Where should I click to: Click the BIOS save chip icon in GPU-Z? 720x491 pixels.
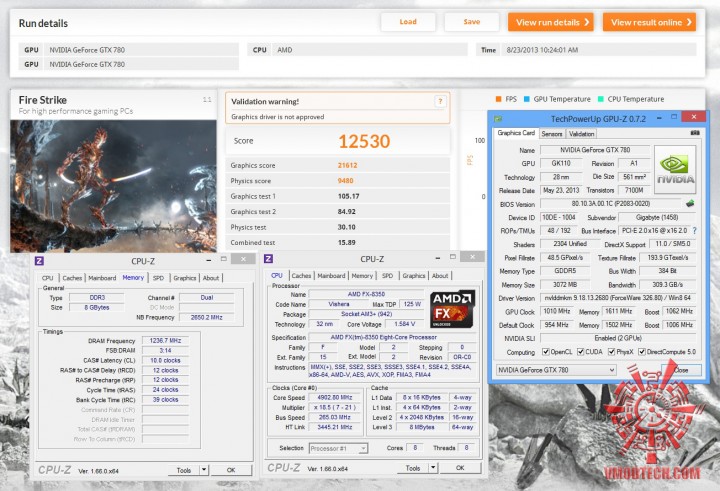pyautogui.click(x=690, y=203)
